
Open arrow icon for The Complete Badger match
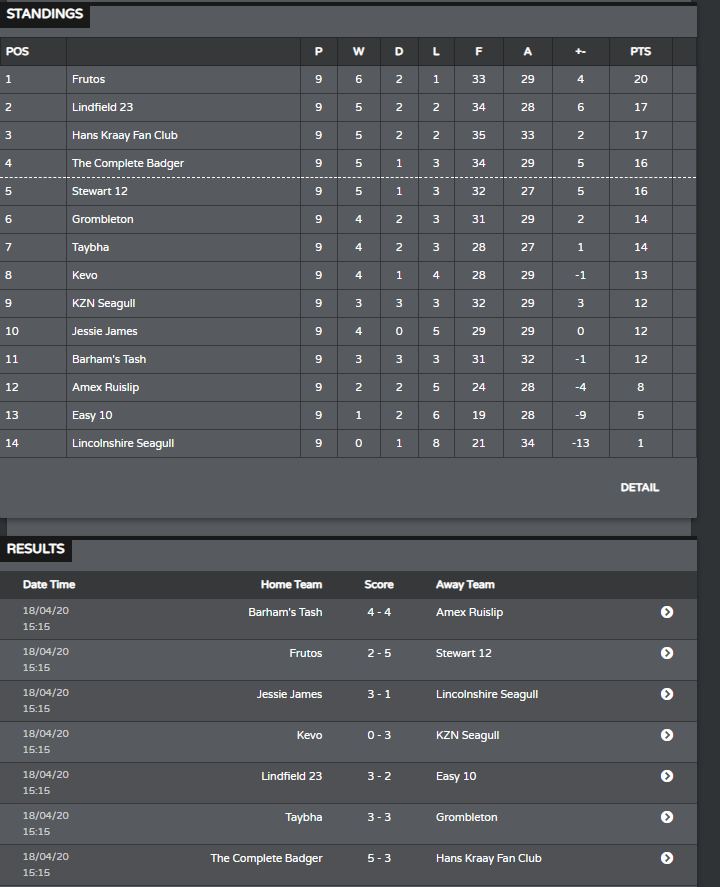(667, 858)
